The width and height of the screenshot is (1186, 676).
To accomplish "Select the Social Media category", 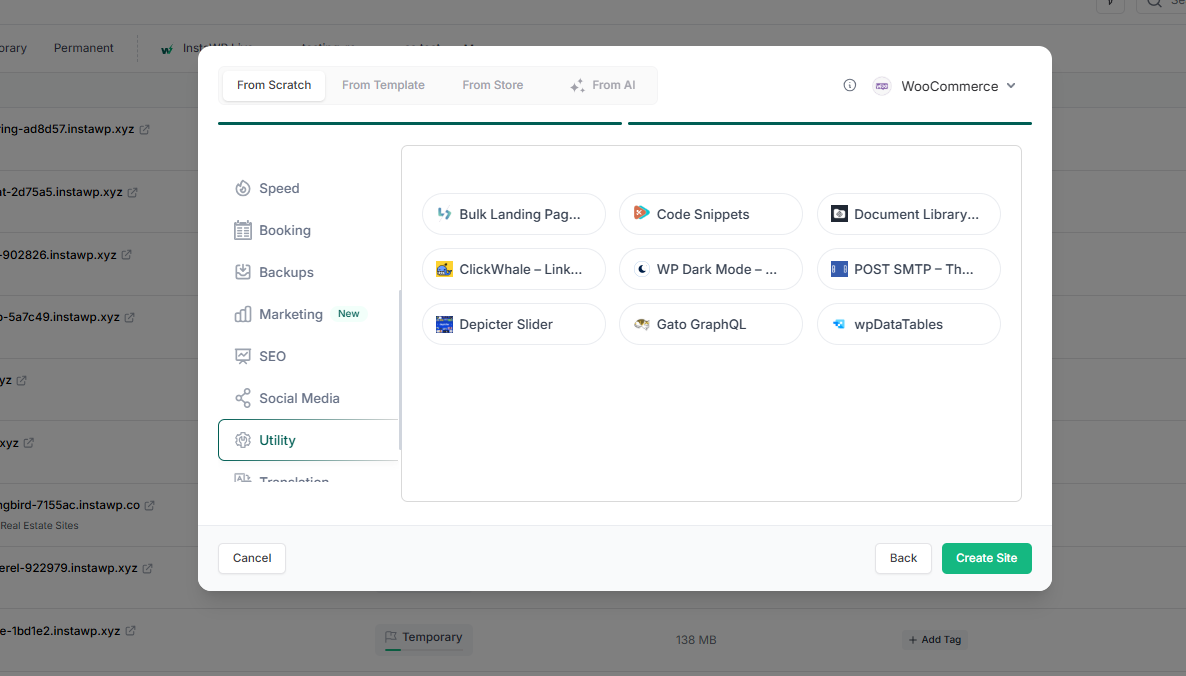I will pos(307,398).
